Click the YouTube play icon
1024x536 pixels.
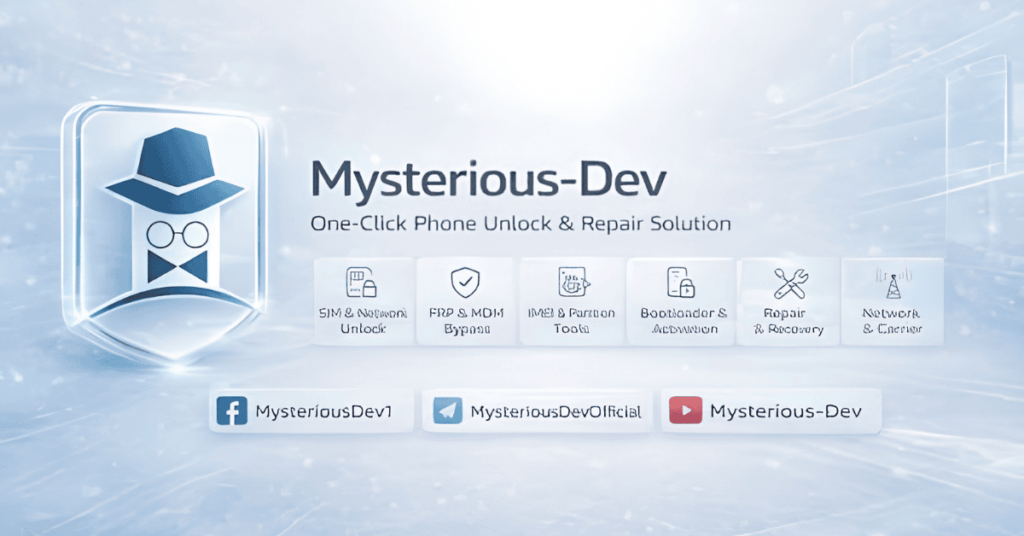pyautogui.click(x=685, y=411)
